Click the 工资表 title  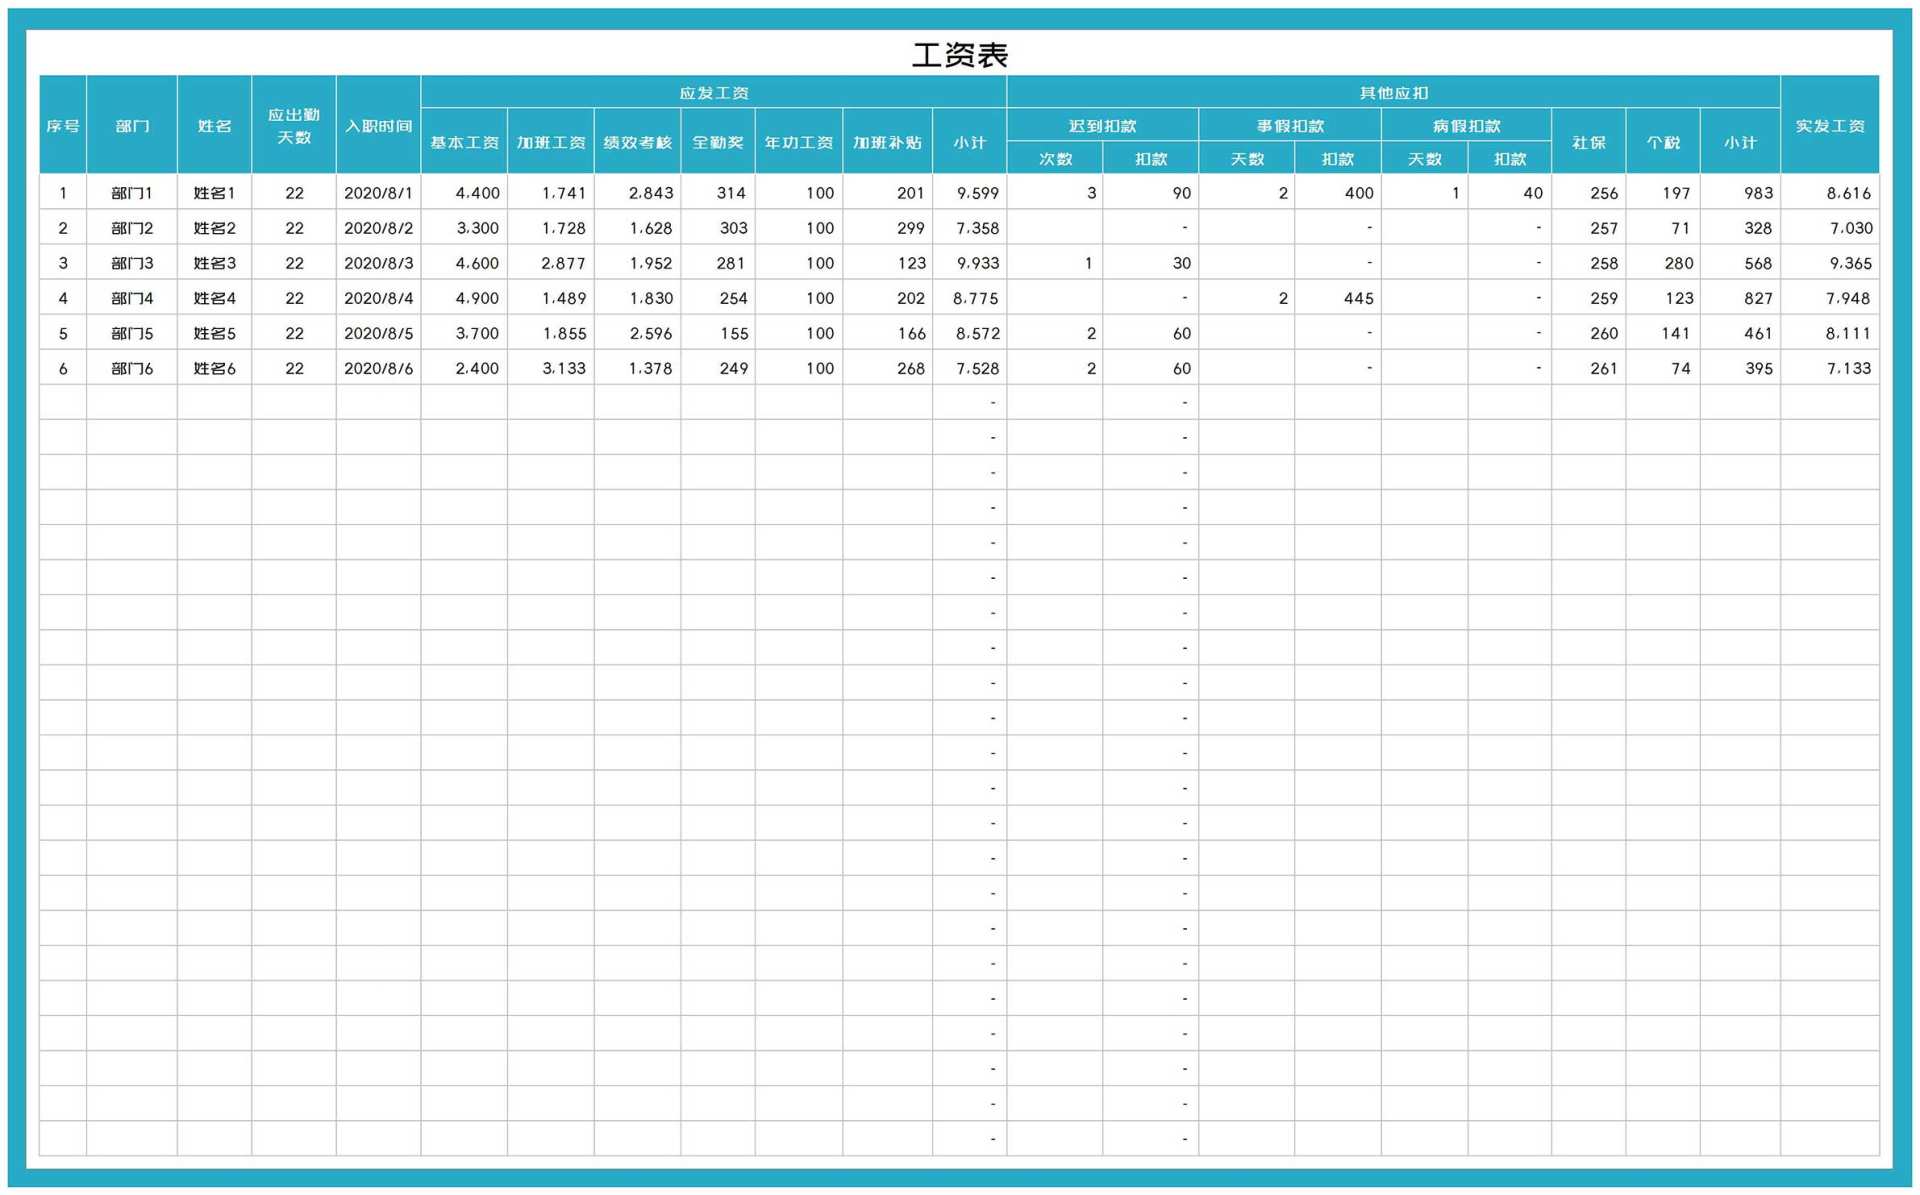pos(959,55)
